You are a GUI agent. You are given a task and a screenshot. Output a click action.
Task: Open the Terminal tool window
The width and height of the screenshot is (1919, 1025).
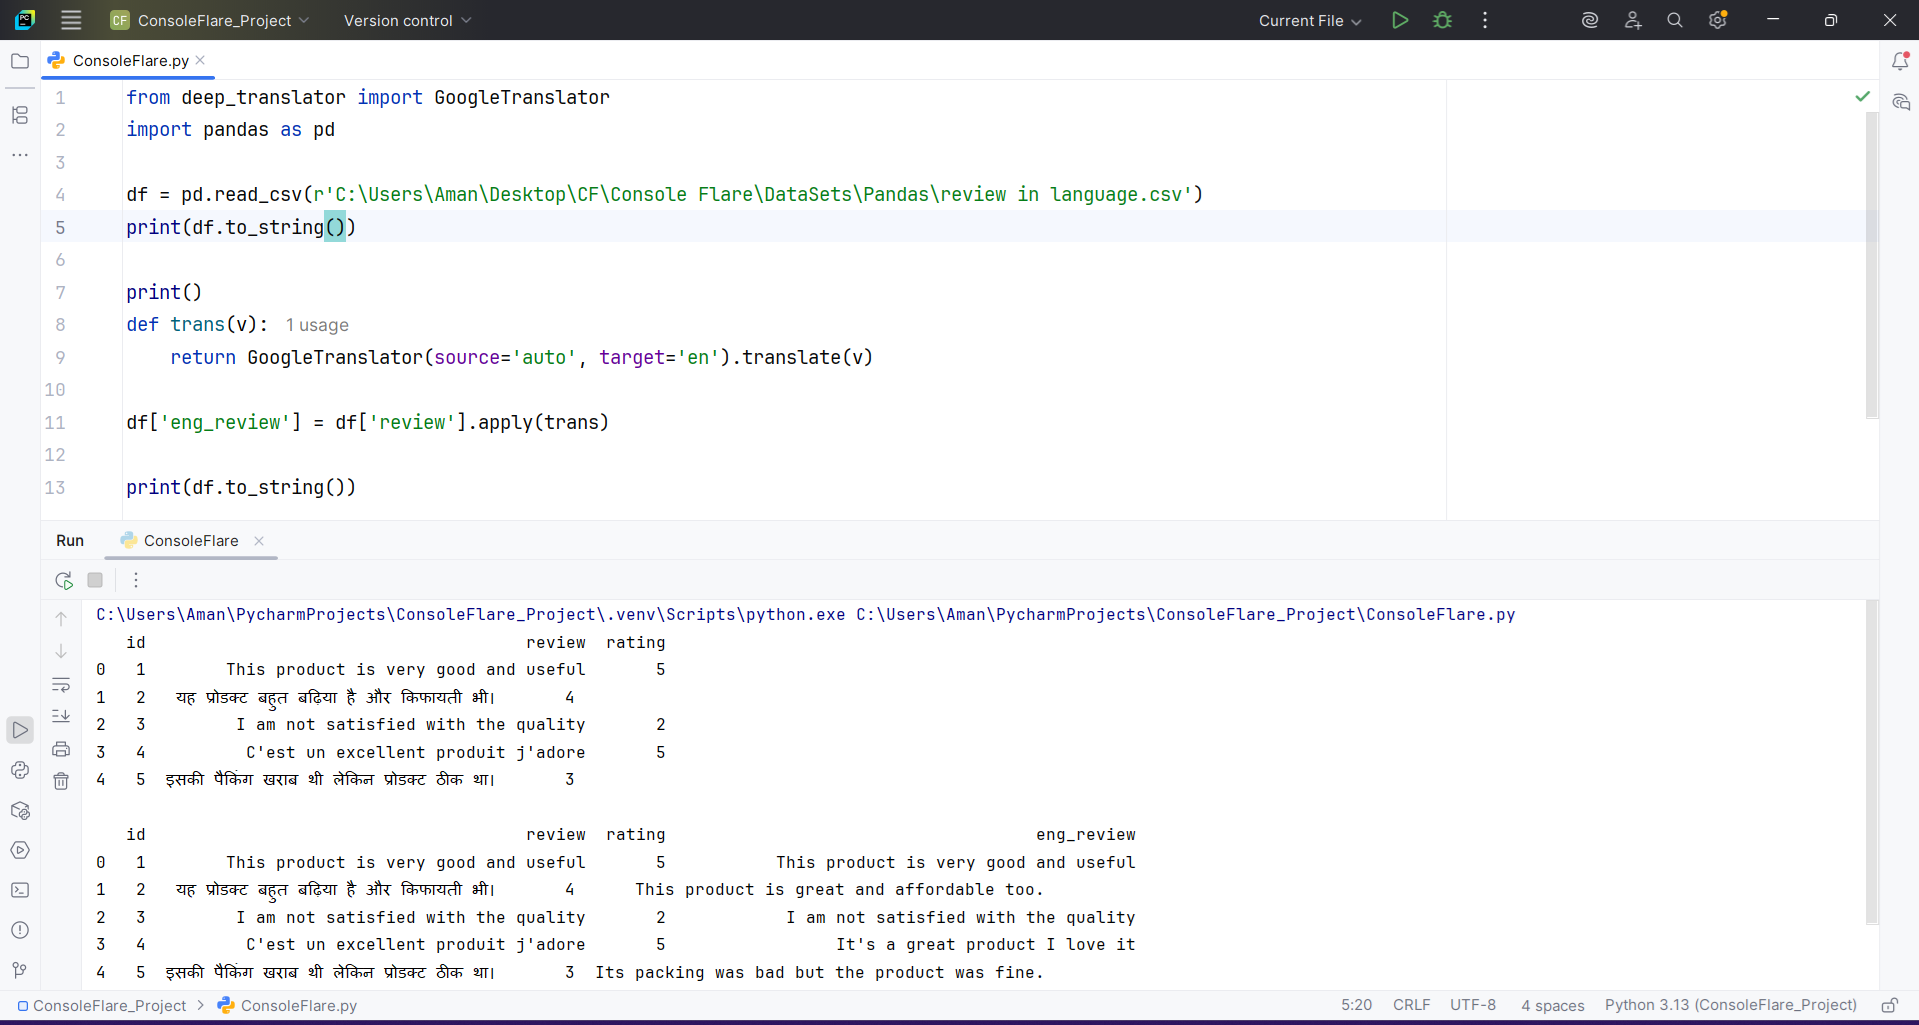coord(20,890)
